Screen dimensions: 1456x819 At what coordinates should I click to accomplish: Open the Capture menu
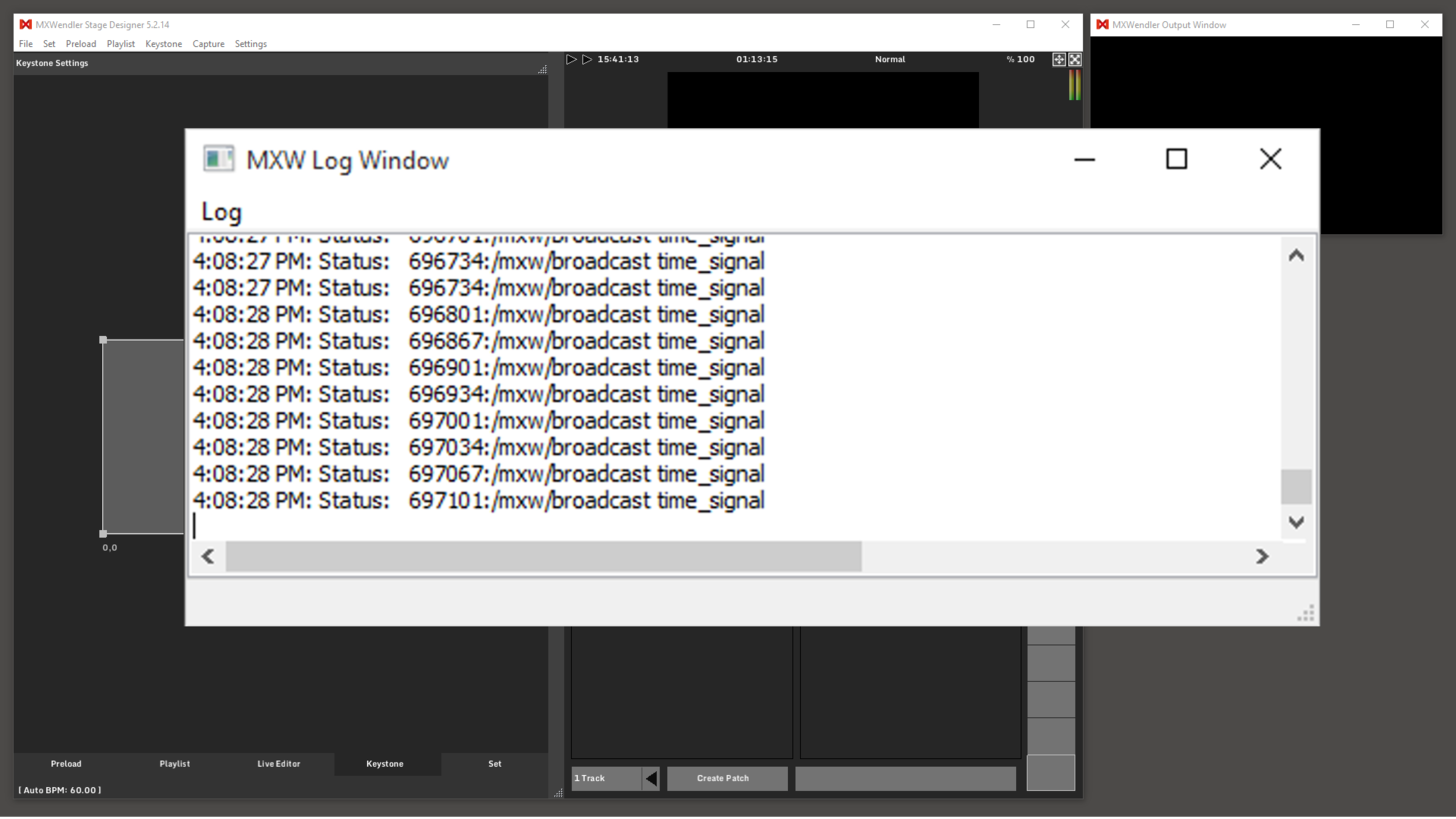click(x=208, y=44)
